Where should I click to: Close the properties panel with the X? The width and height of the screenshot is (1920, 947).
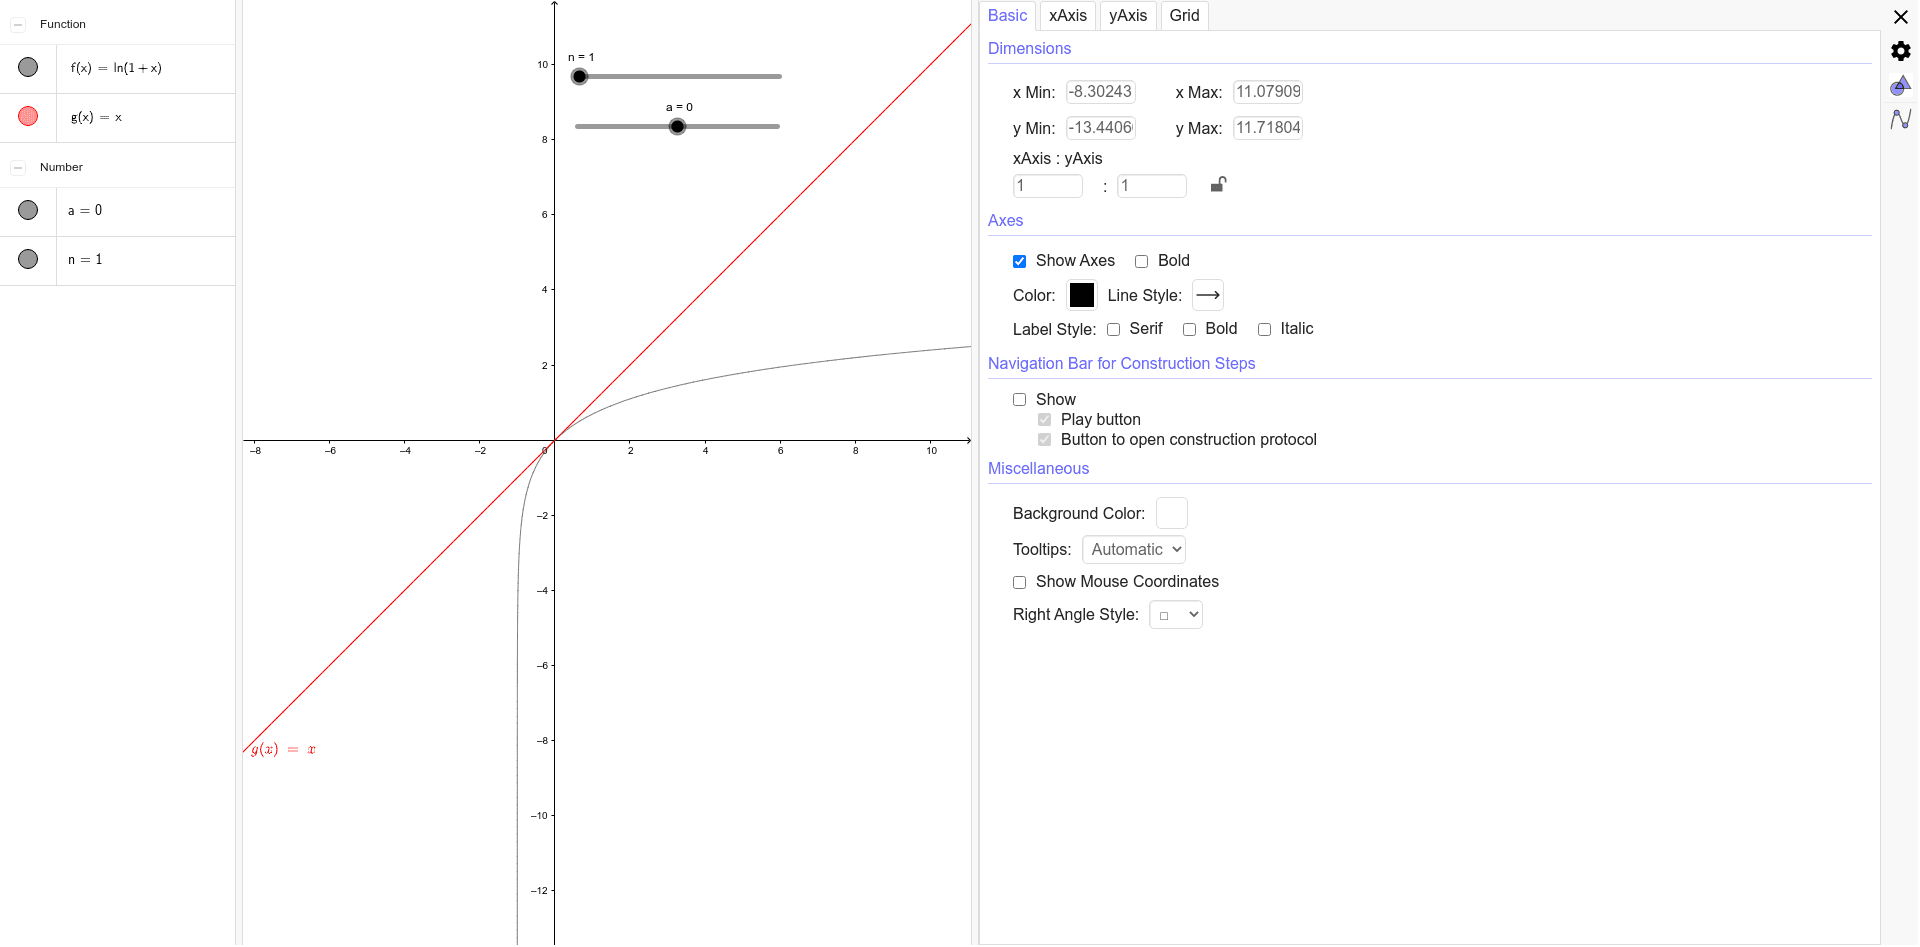tap(1901, 17)
